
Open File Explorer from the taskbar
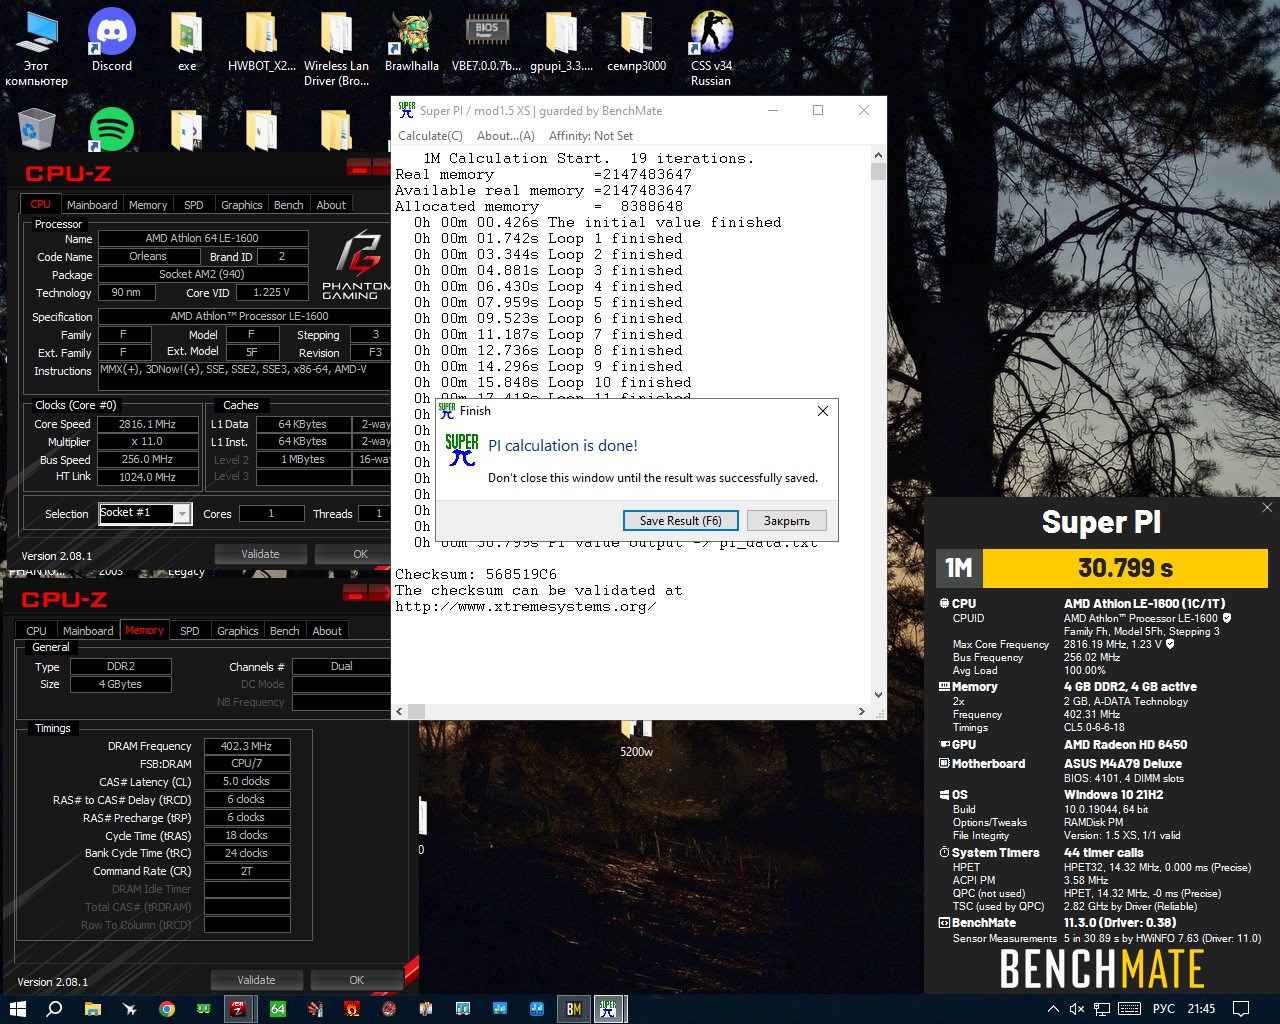[92, 1008]
